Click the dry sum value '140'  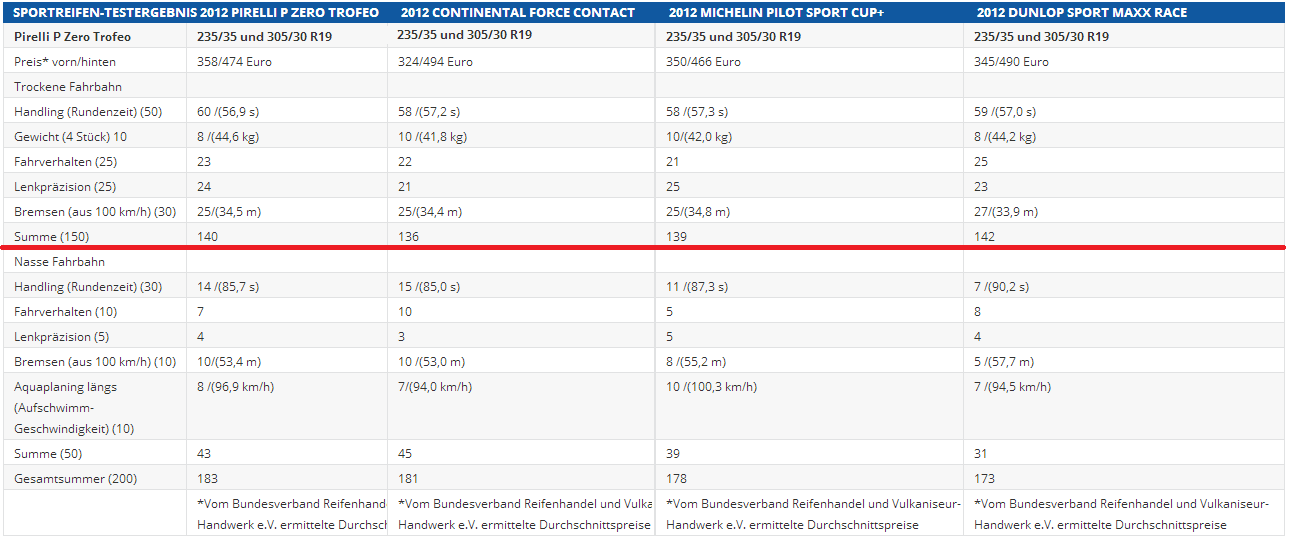pyautogui.click(x=208, y=237)
